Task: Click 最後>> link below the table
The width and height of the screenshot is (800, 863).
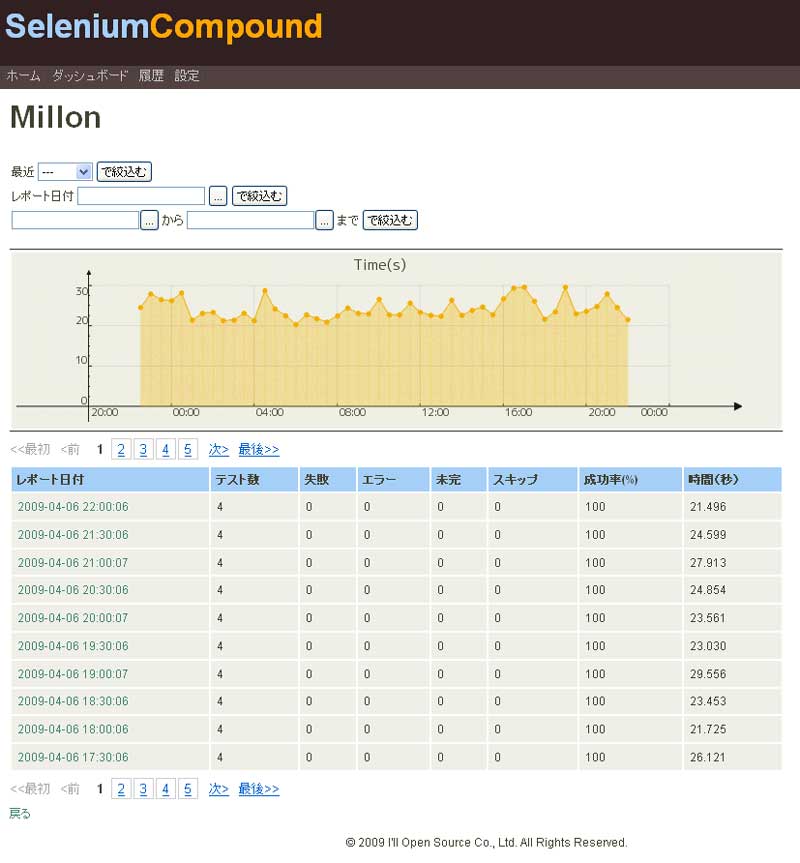Action: point(259,789)
